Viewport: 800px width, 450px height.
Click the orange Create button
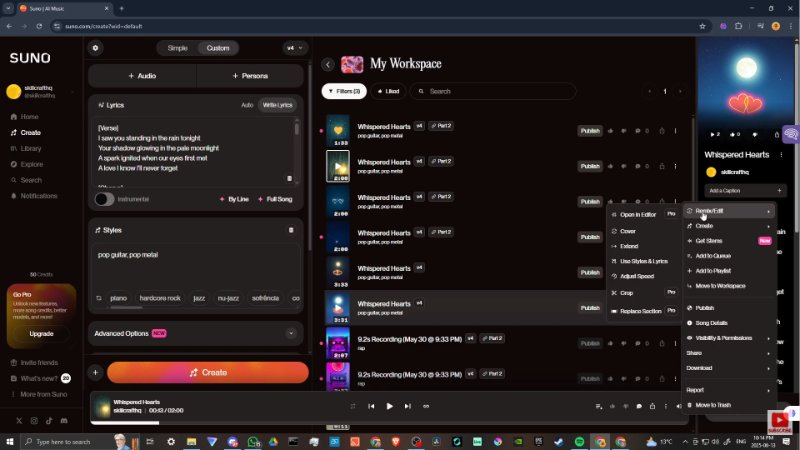208,372
